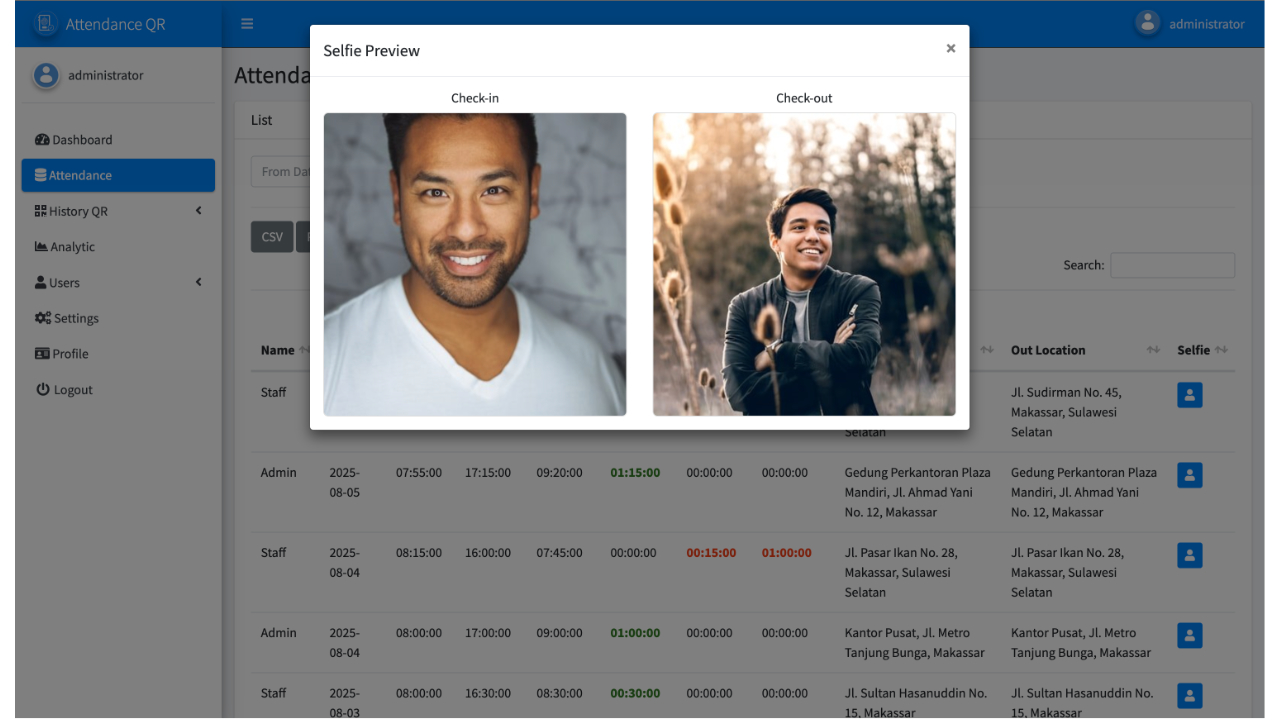Click the red 01:00:00 value

point(787,553)
